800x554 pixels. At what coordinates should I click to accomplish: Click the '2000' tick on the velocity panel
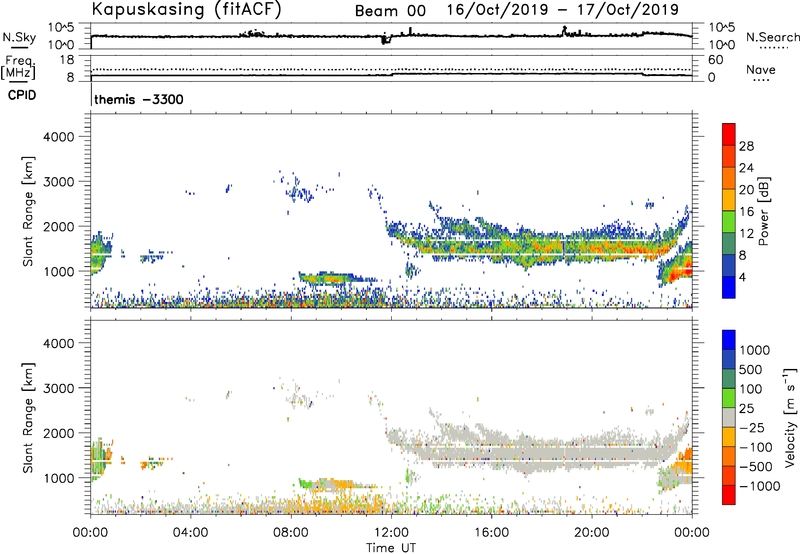click(58, 433)
